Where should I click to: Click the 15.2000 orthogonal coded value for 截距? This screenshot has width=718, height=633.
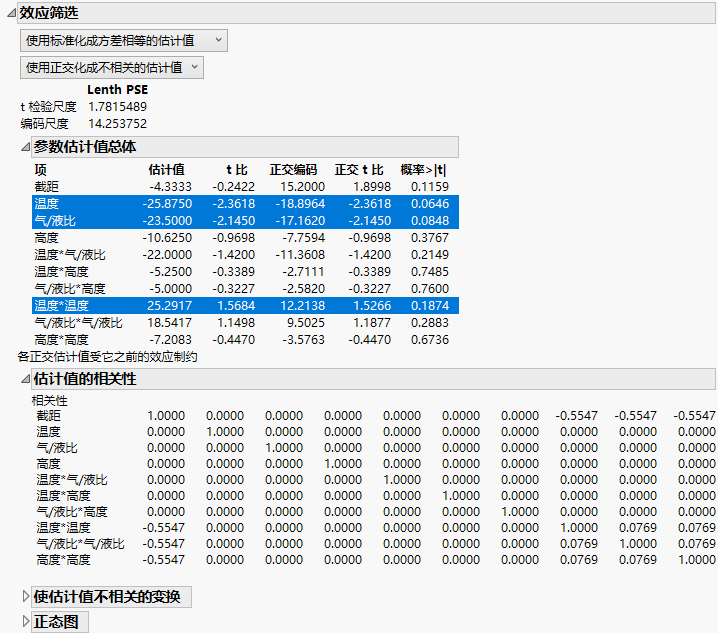pos(302,186)
